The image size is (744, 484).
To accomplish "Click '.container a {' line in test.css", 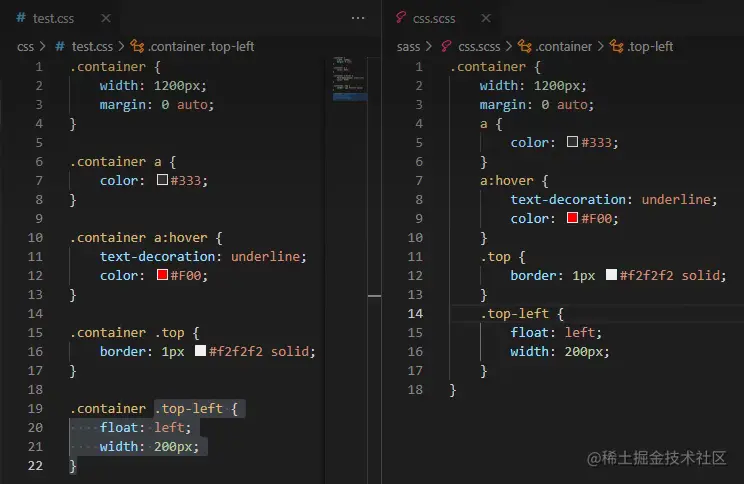I will tap(123, 162).
